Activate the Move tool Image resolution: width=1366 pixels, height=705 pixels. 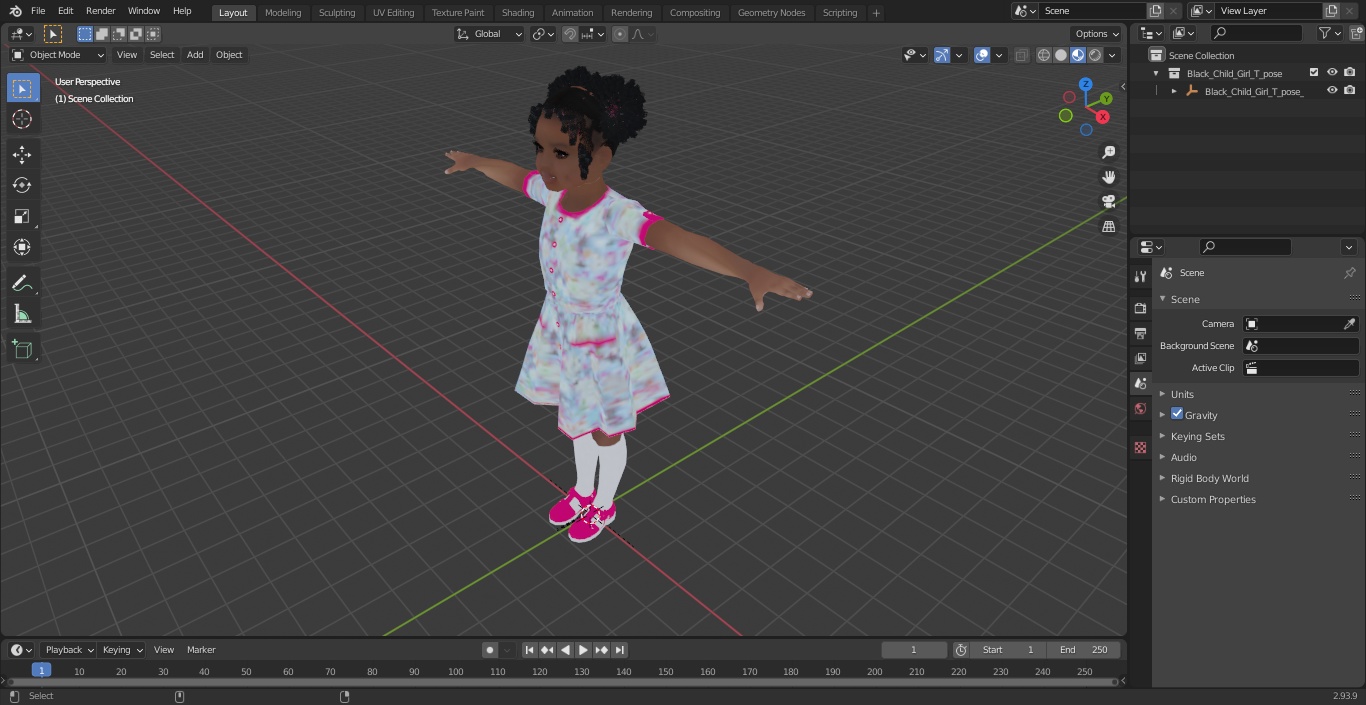click(22, 154)
